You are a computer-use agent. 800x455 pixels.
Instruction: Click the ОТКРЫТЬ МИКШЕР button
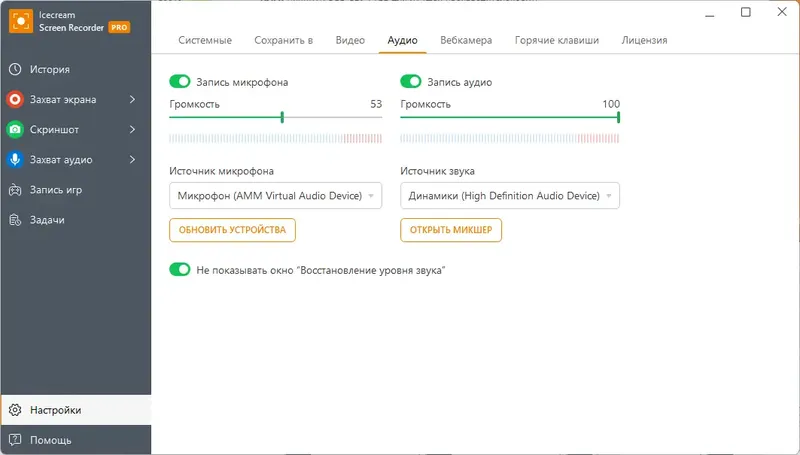point(451,230)
